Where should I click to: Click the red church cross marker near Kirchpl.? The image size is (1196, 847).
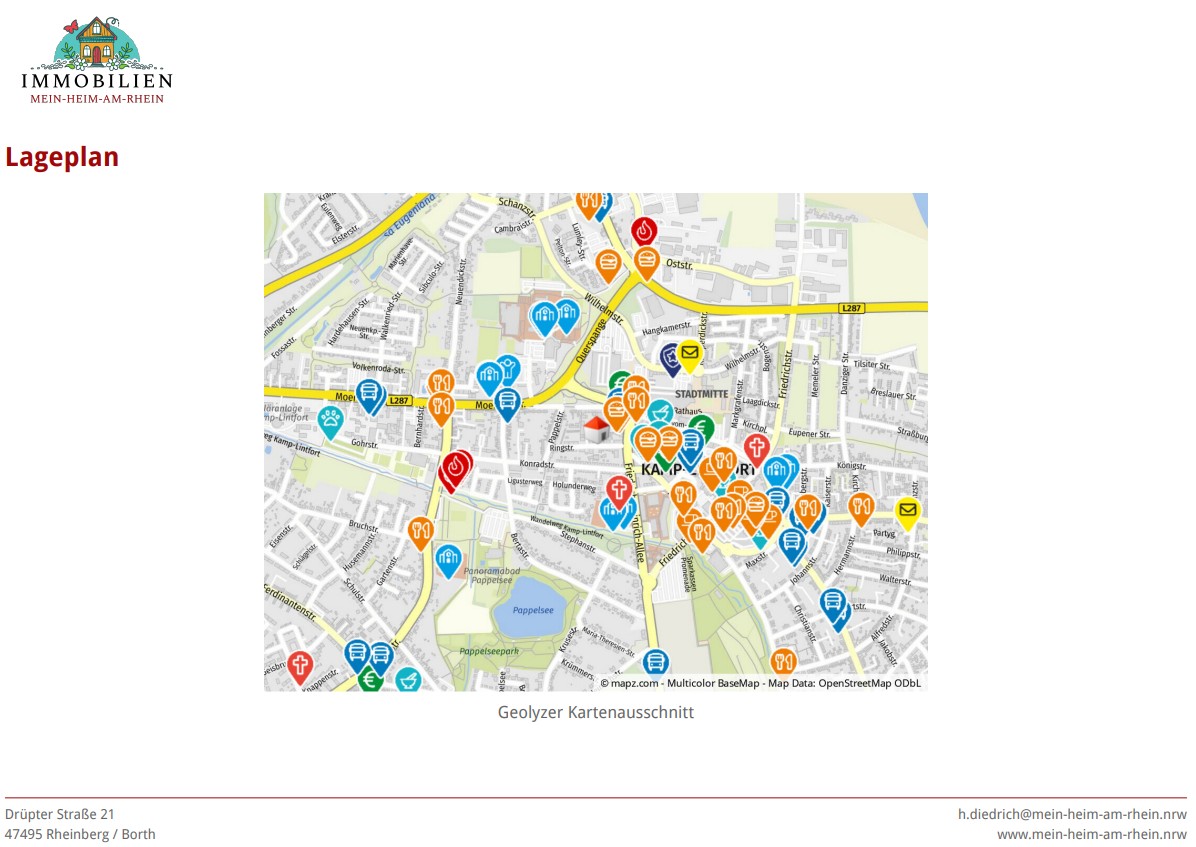(x=757, y=448)
